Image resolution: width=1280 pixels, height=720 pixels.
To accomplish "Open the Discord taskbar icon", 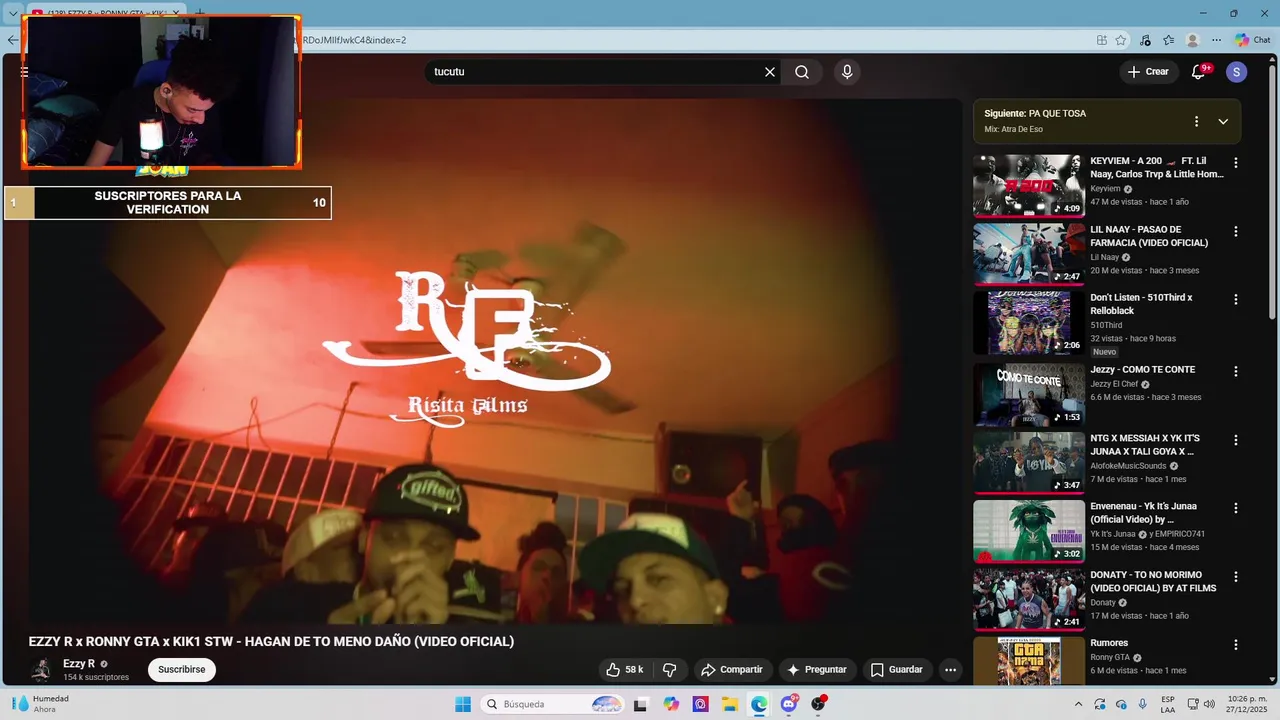I will coord(789,704).
